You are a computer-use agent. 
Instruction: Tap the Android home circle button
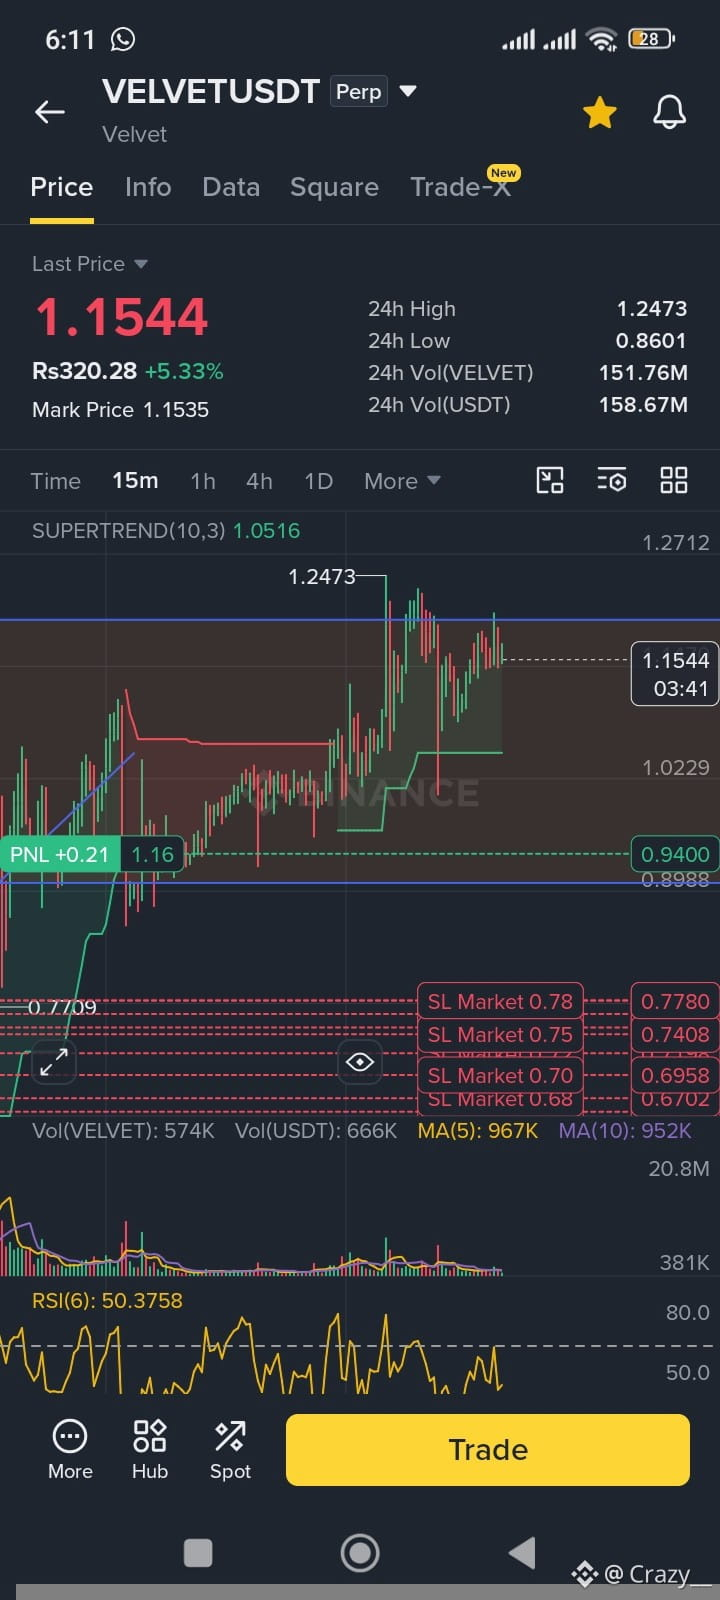click(x=360, y=1553)
